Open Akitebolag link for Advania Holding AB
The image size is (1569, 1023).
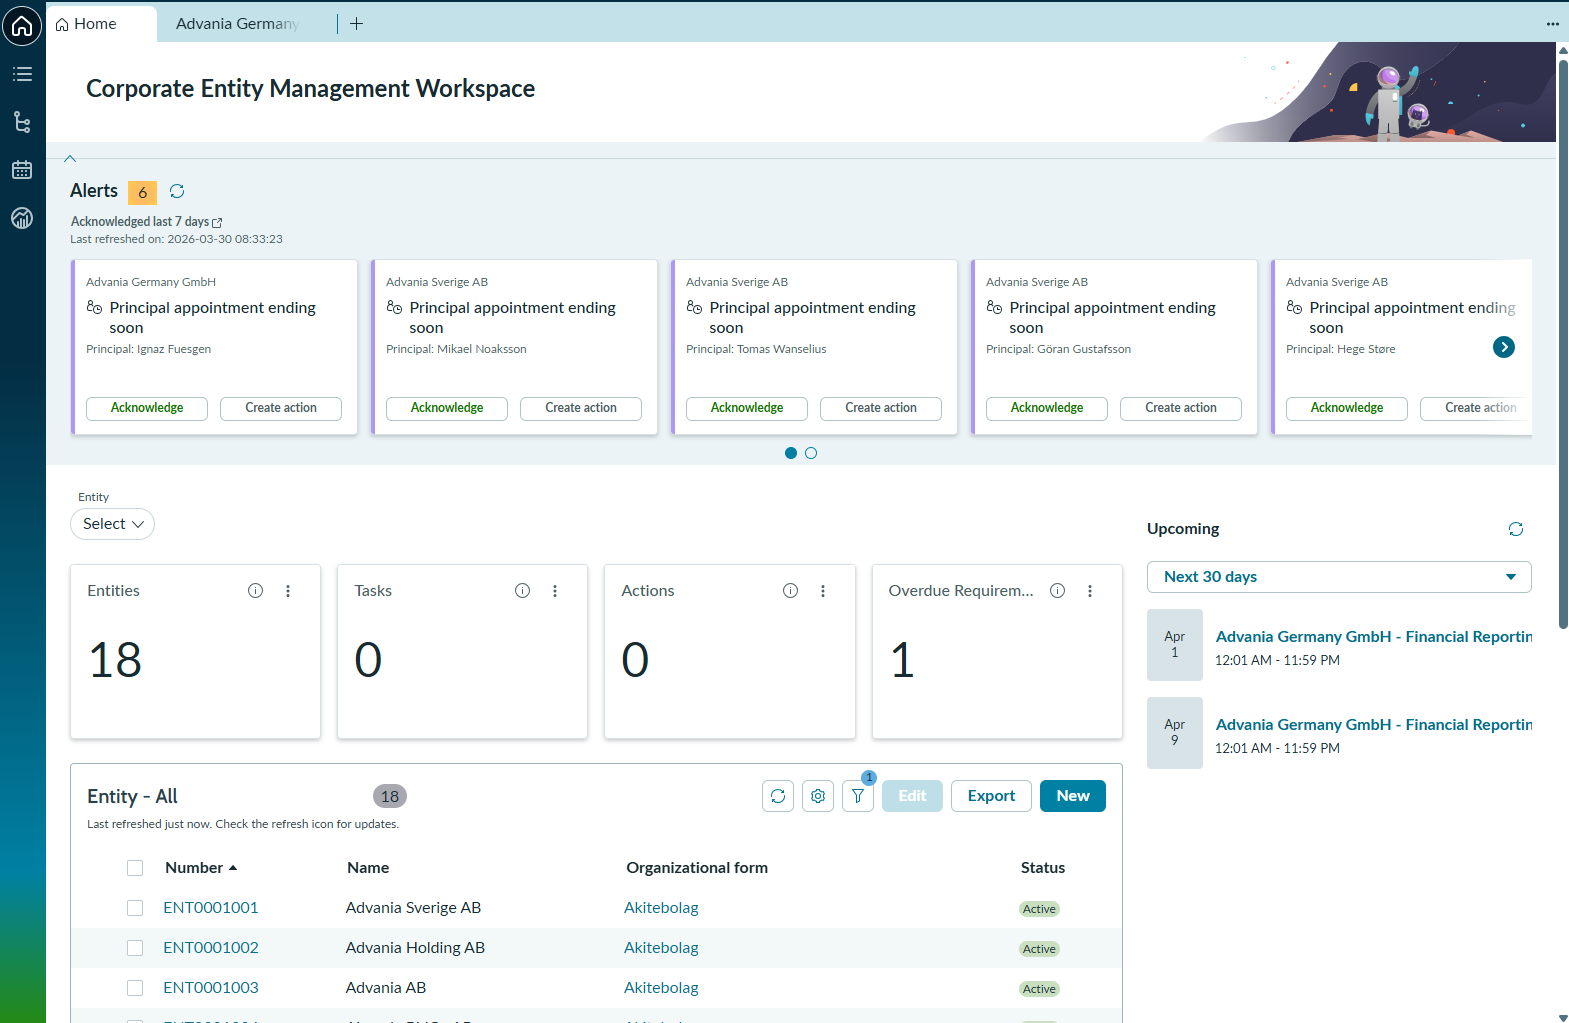(661, 948)
